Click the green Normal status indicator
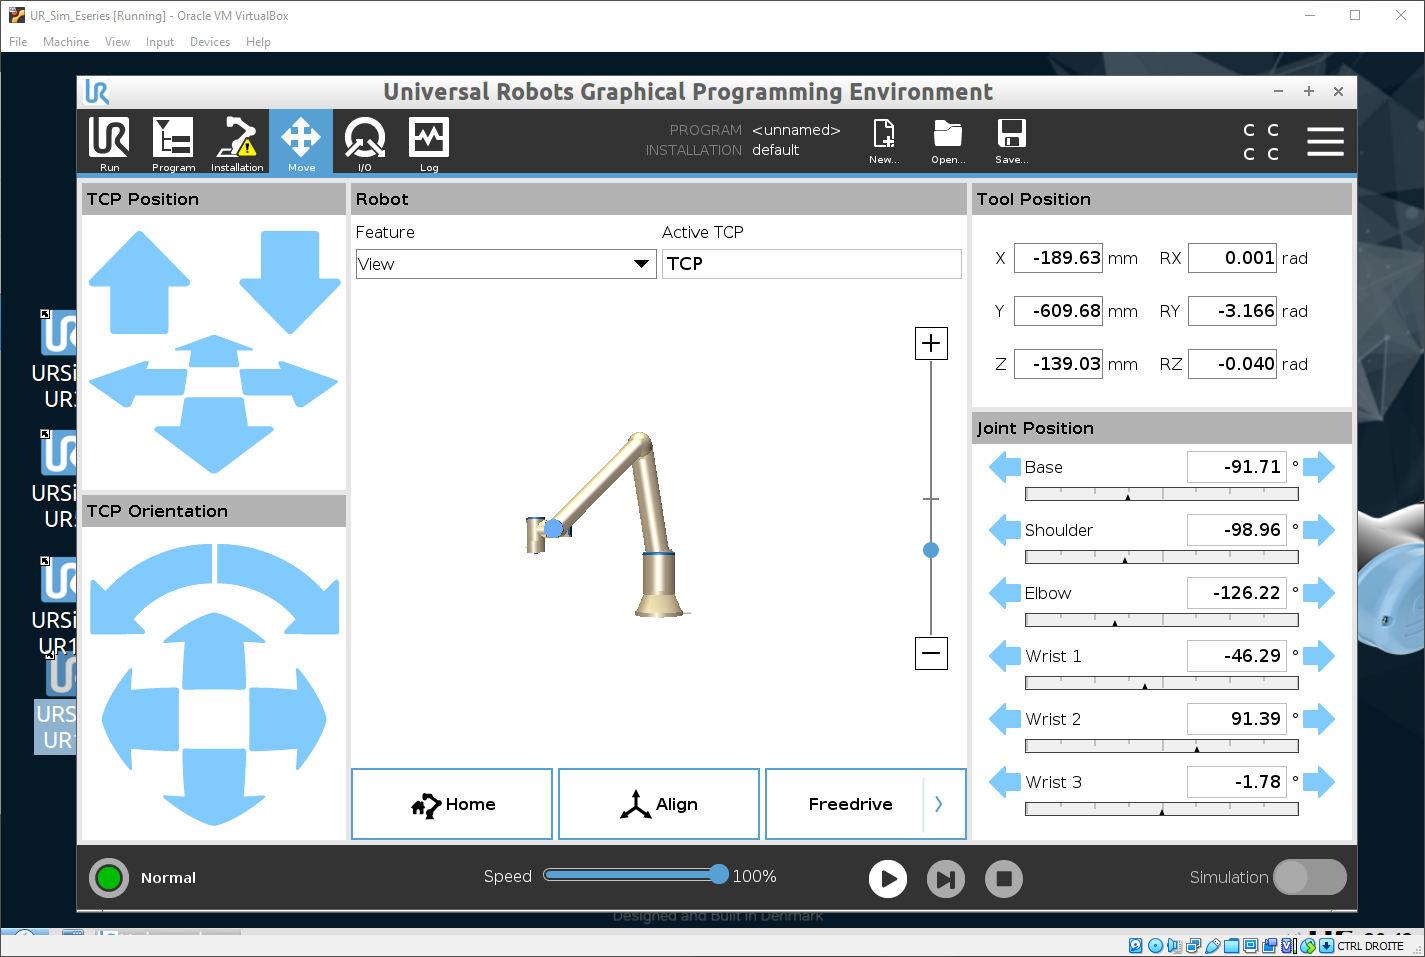This screenshot has height=957, width=1425. tap(109, 878)
